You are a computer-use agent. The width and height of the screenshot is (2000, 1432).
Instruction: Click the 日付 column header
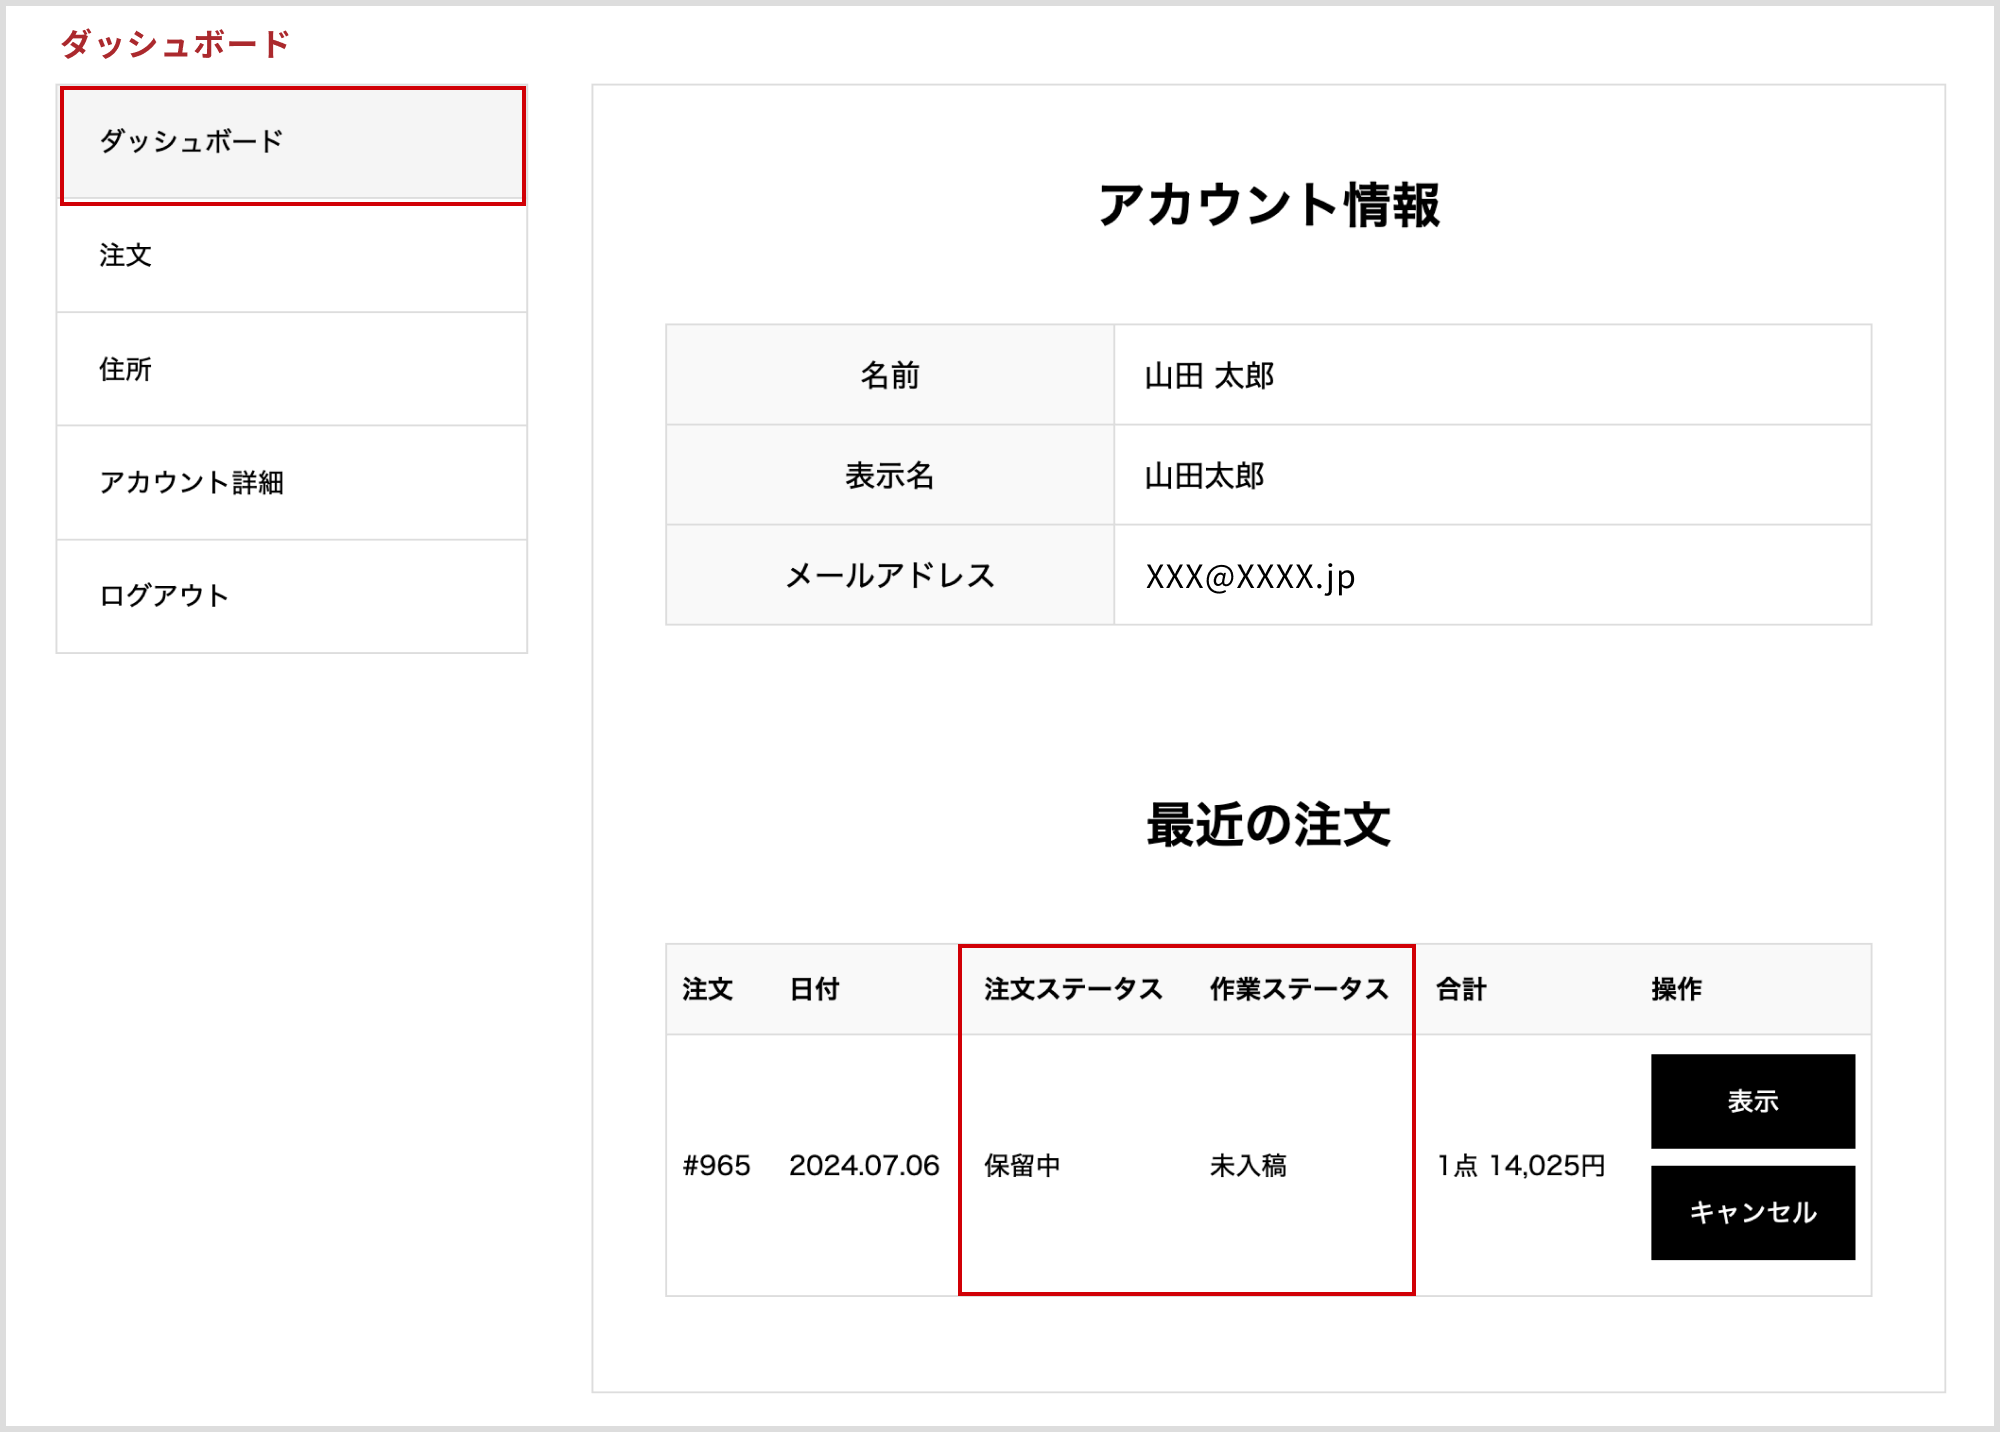point(814,989)
